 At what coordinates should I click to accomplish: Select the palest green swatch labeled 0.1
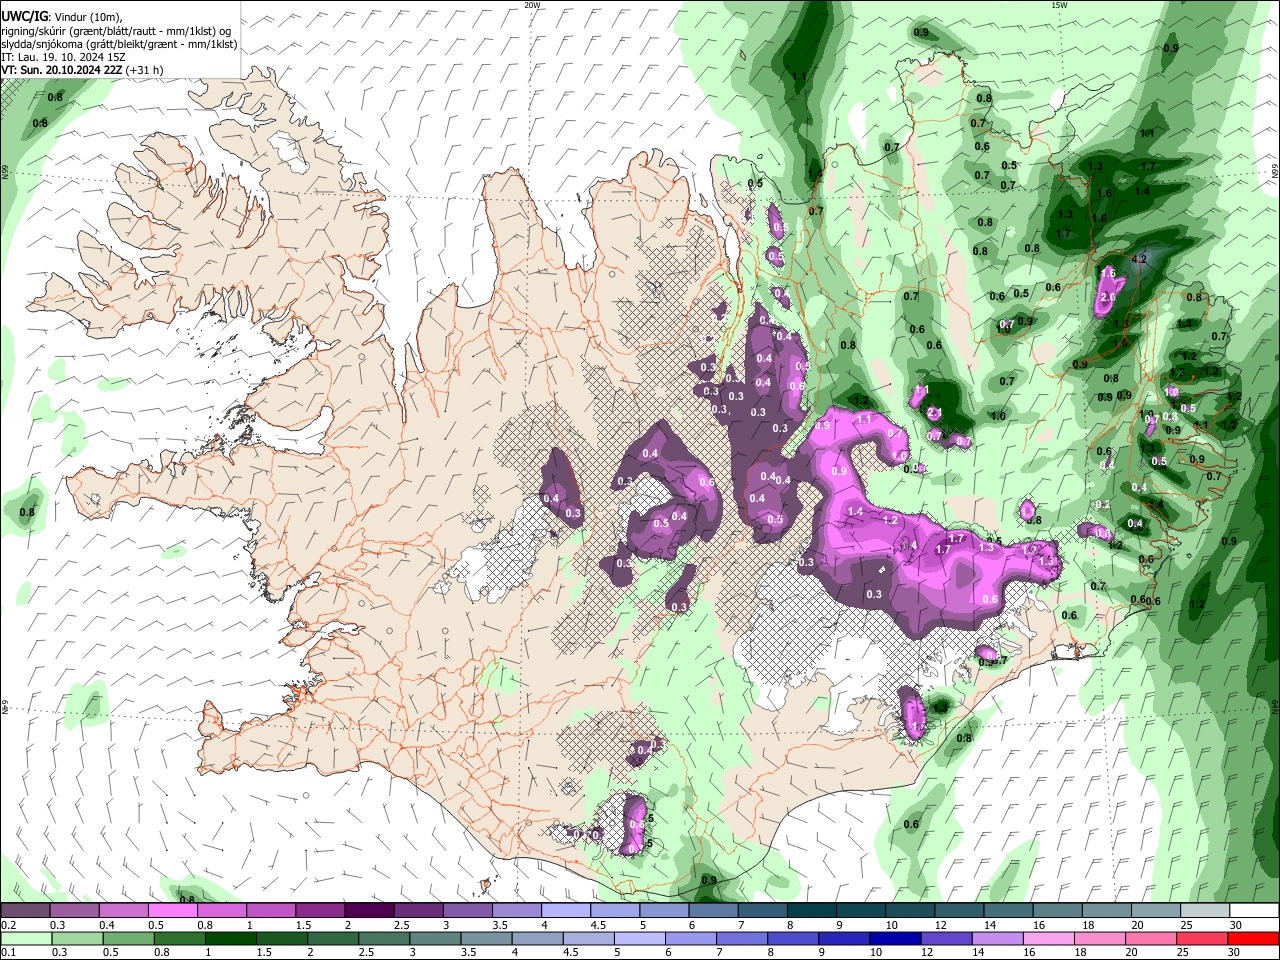click(x=26, y=939)
